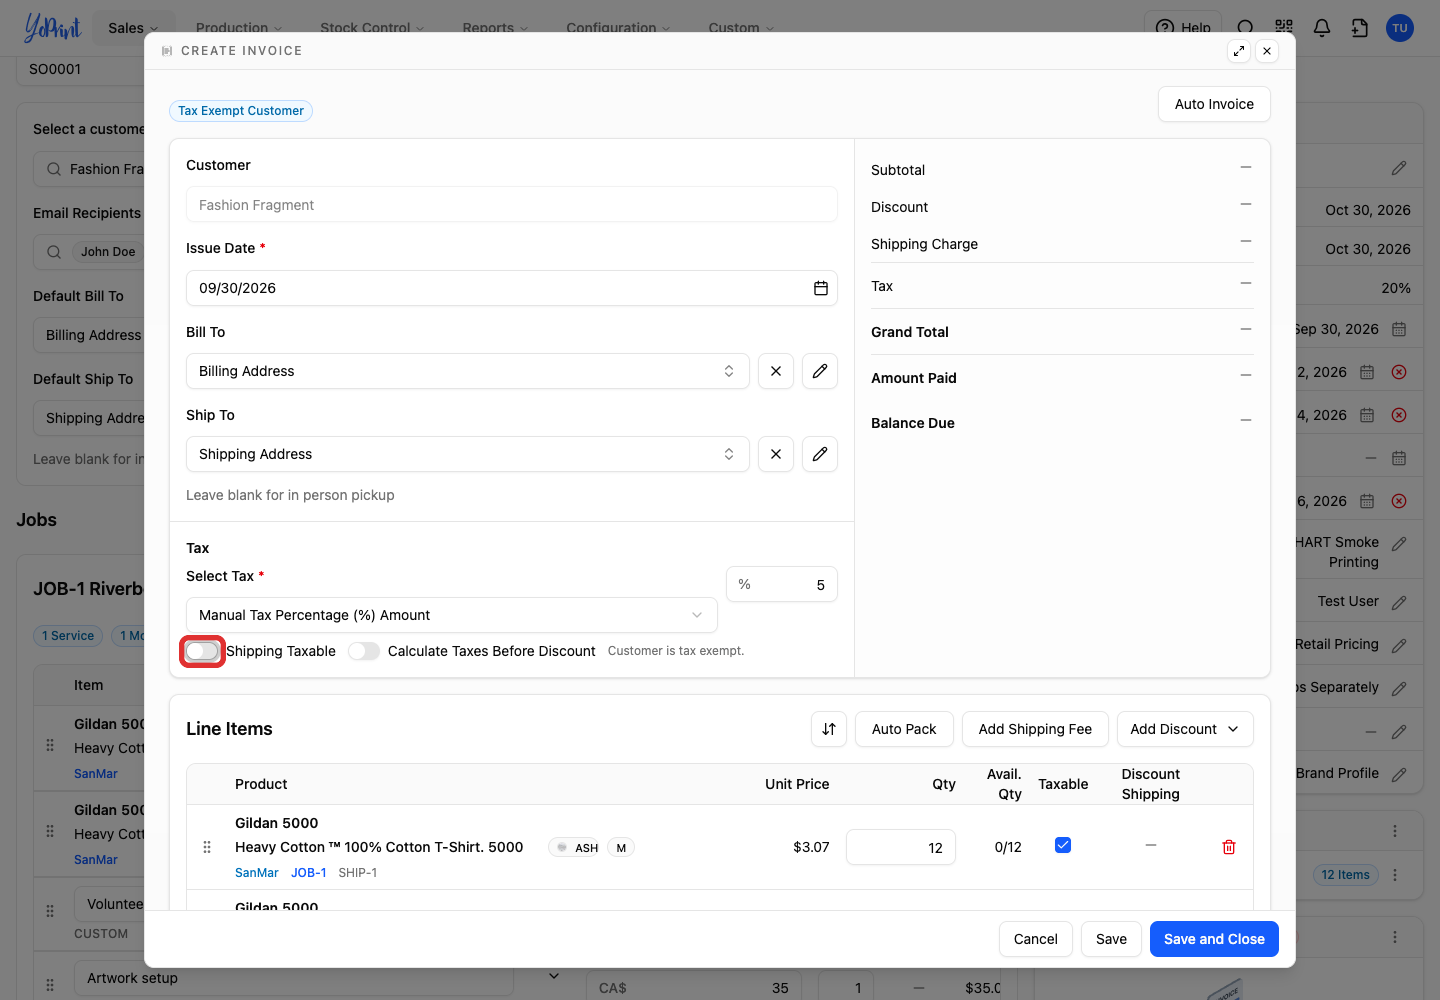Screen dimensions: 1440x1000
Task: Edit the Test User field pencil
Action: click(1399, 602)
